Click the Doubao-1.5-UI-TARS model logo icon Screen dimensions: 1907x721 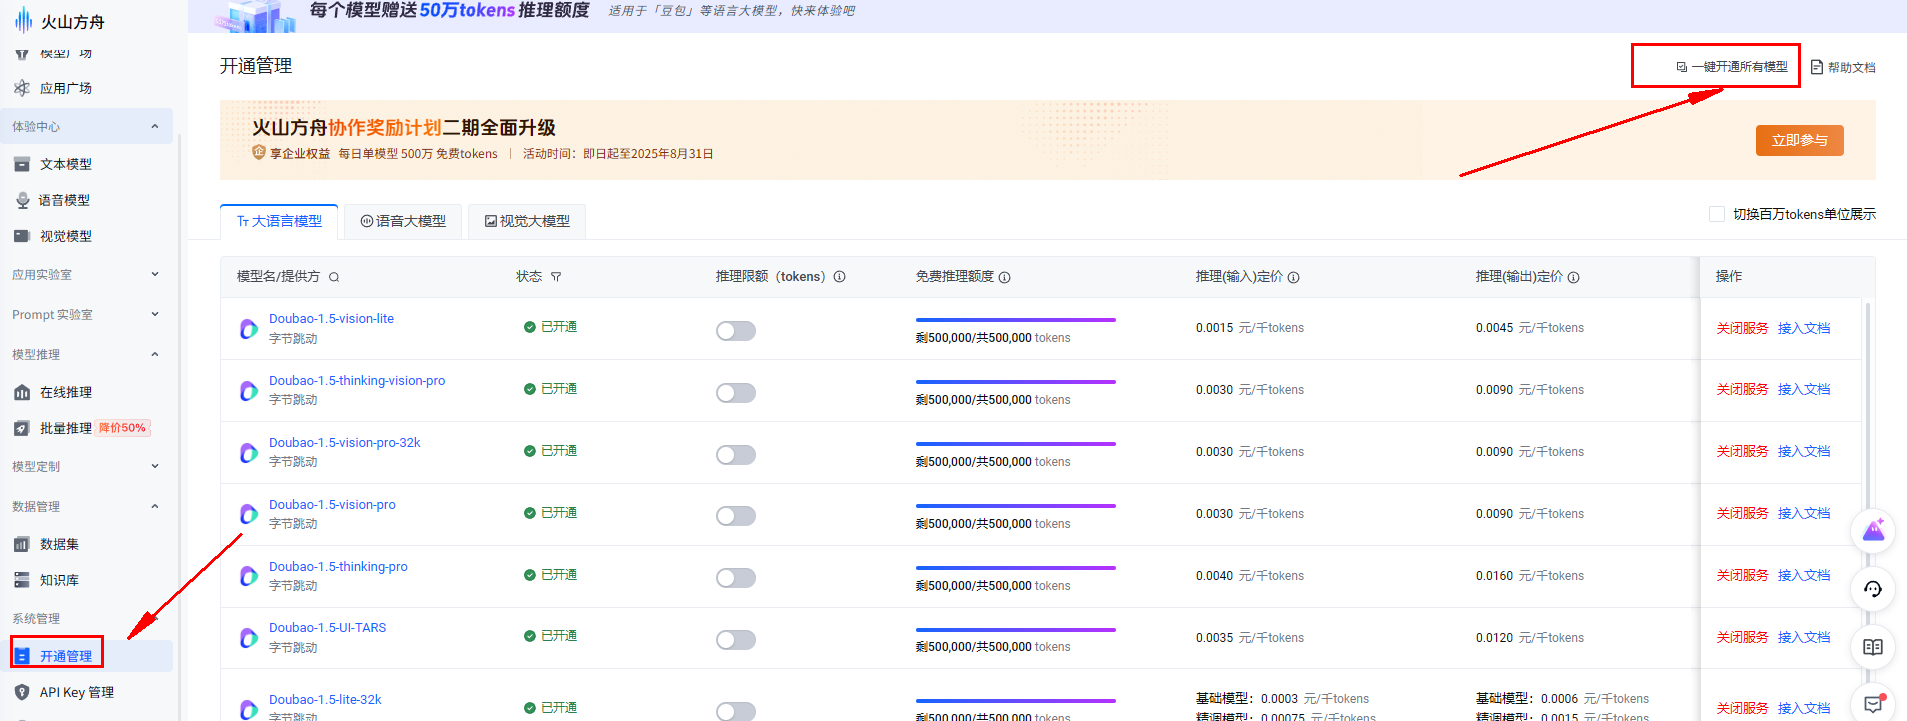249,638
